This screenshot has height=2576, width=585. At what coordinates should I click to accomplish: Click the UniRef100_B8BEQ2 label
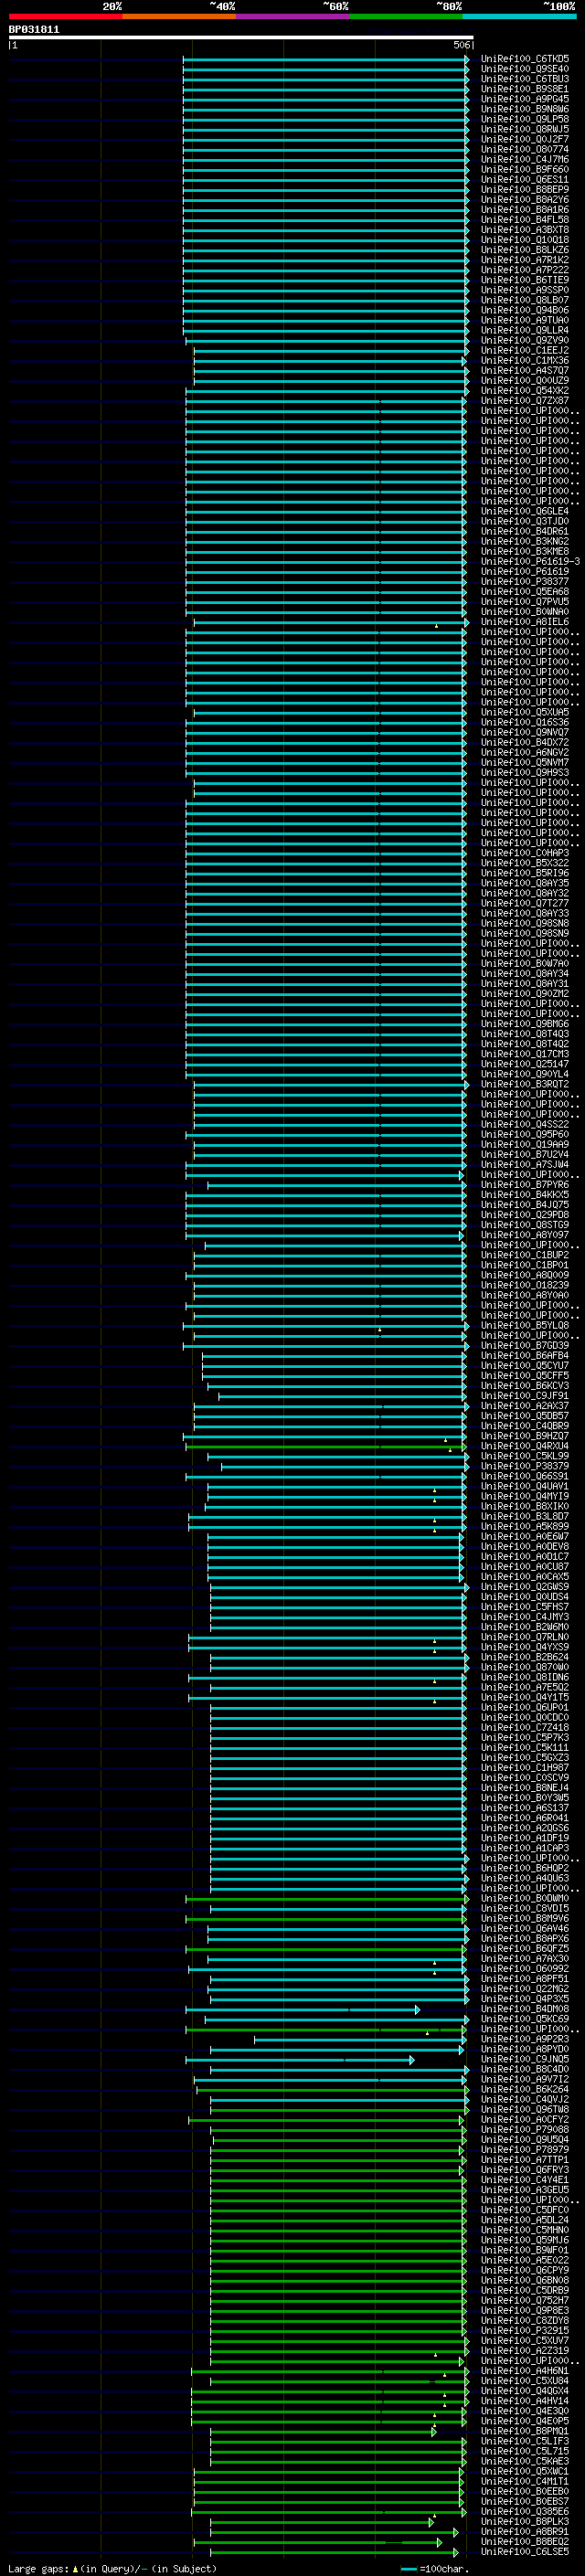(524, 2542)
